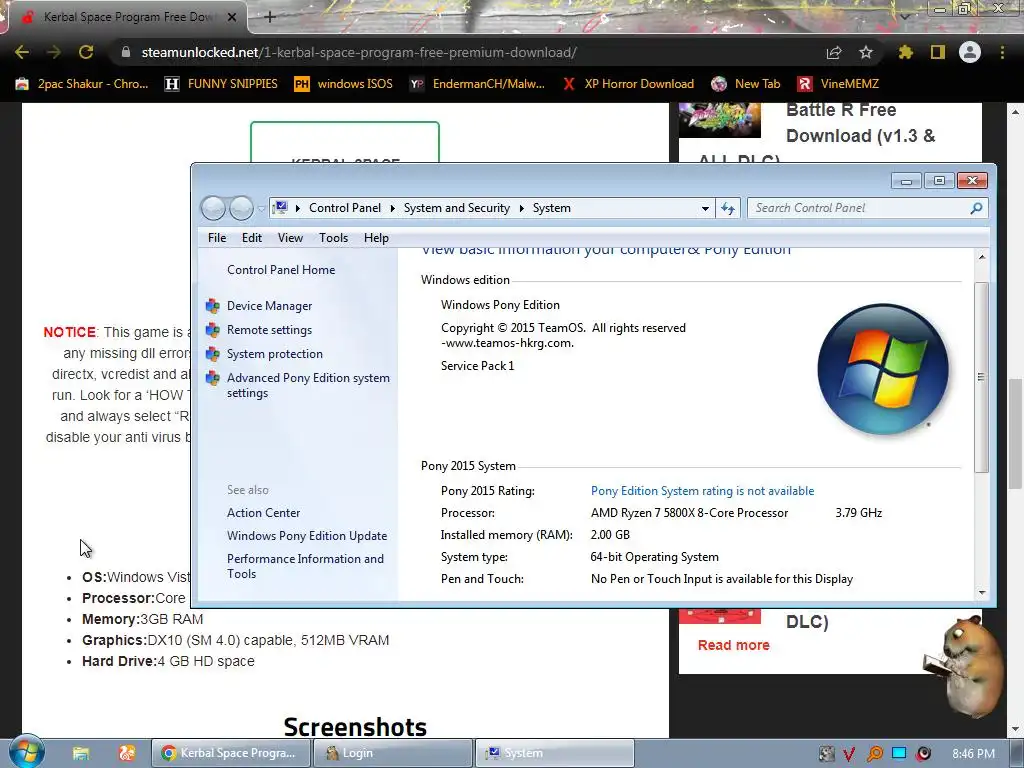Screen dimensions: 1024x768
Task: Click System and Security in breadcrumb
Action: click(x=456, y=208)
